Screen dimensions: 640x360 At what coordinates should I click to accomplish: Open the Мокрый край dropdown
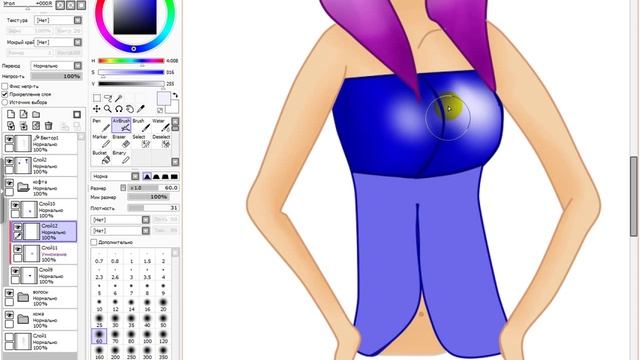pyautogui.click(x=58, y=42)
